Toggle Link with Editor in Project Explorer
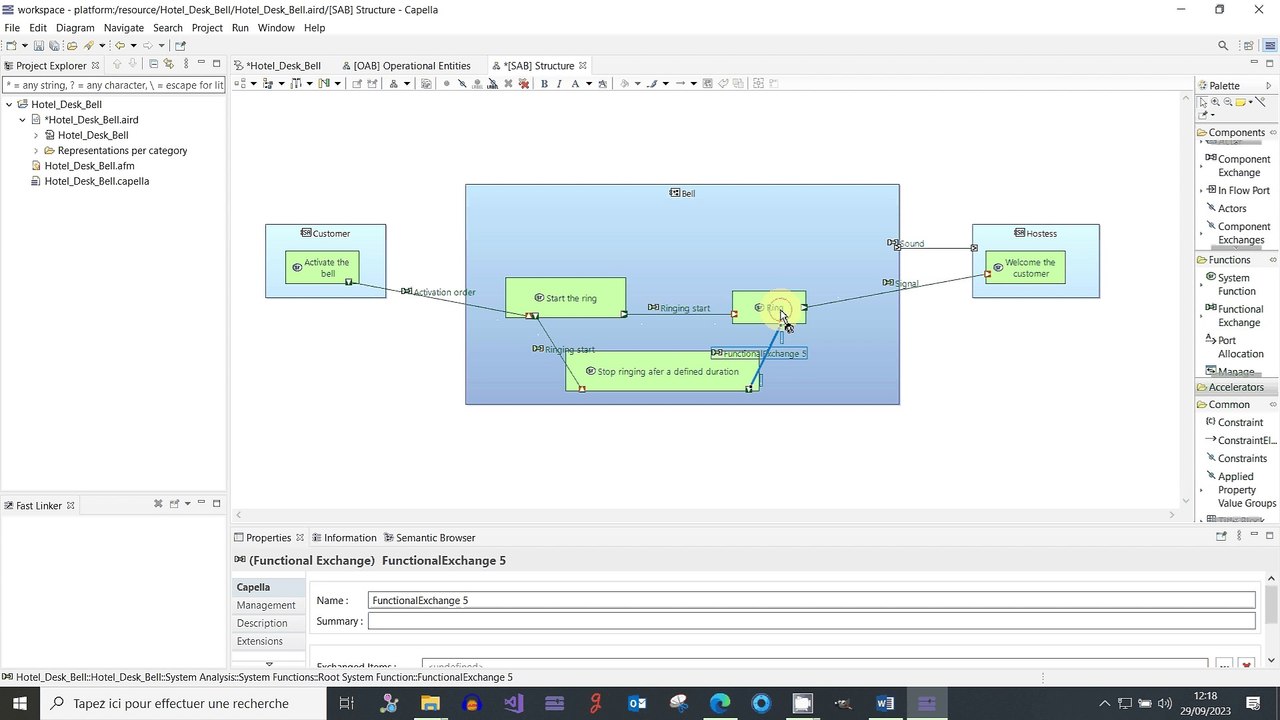This screenshot has width=1280, height=720. coord(169,65)
